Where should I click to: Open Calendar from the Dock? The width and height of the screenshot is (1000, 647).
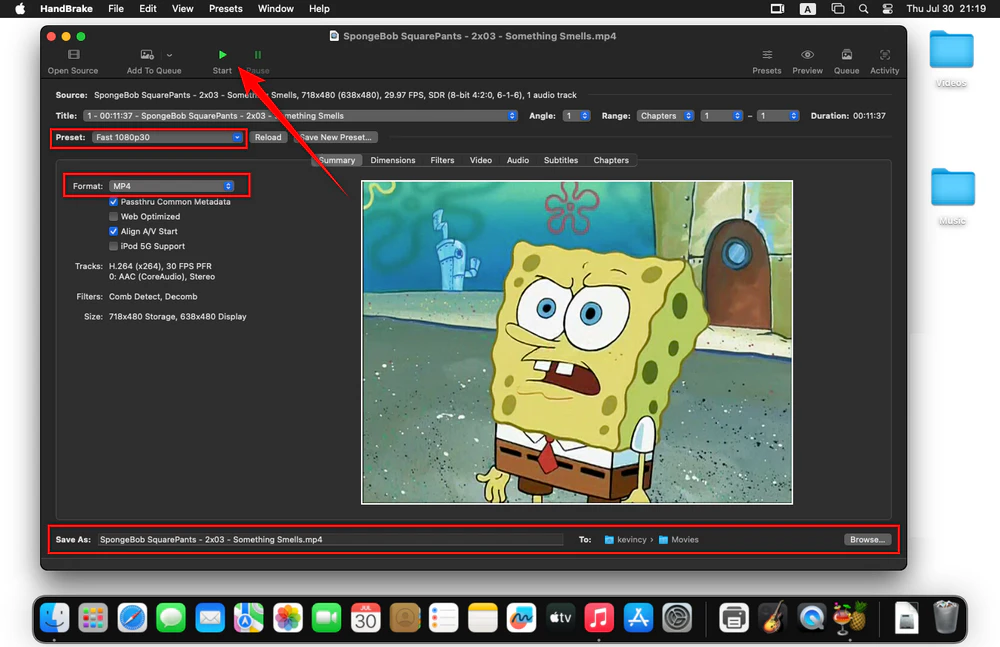(365, 618)
